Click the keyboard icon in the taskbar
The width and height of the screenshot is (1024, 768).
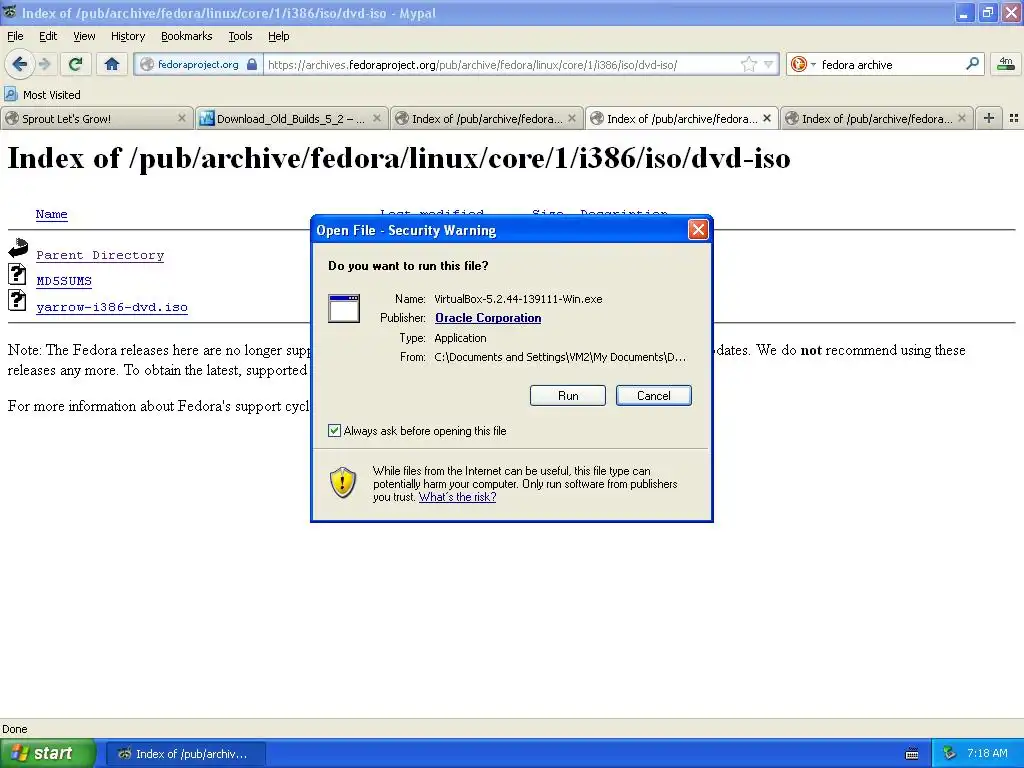click(x=912, y=754)
